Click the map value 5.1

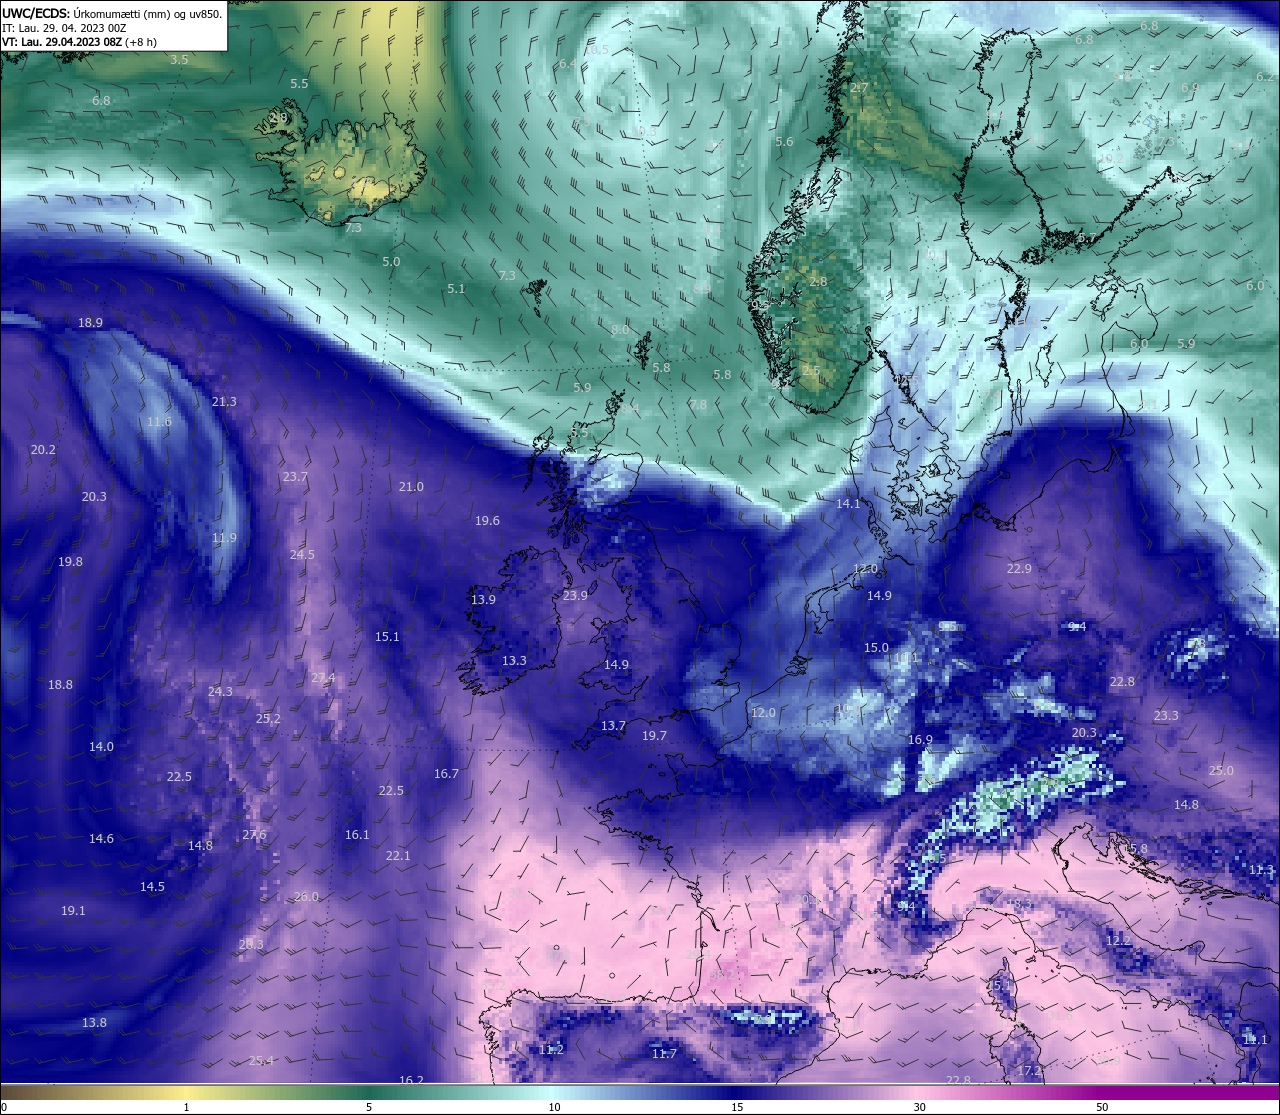[456, 289]
